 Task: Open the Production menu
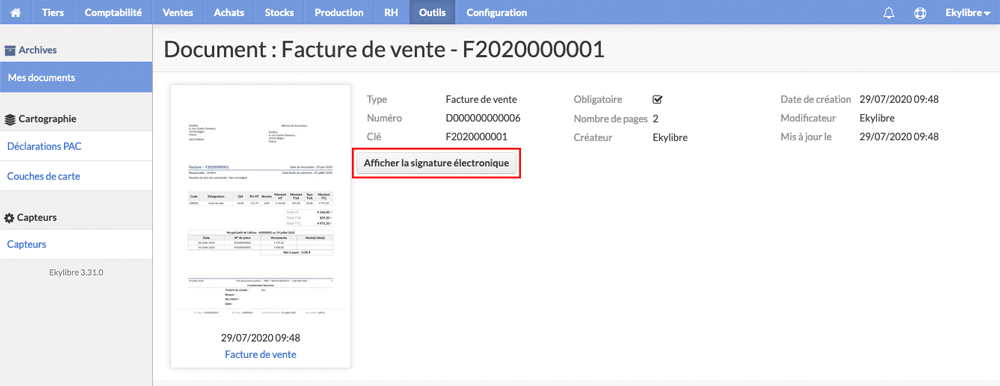coord(339,12)
